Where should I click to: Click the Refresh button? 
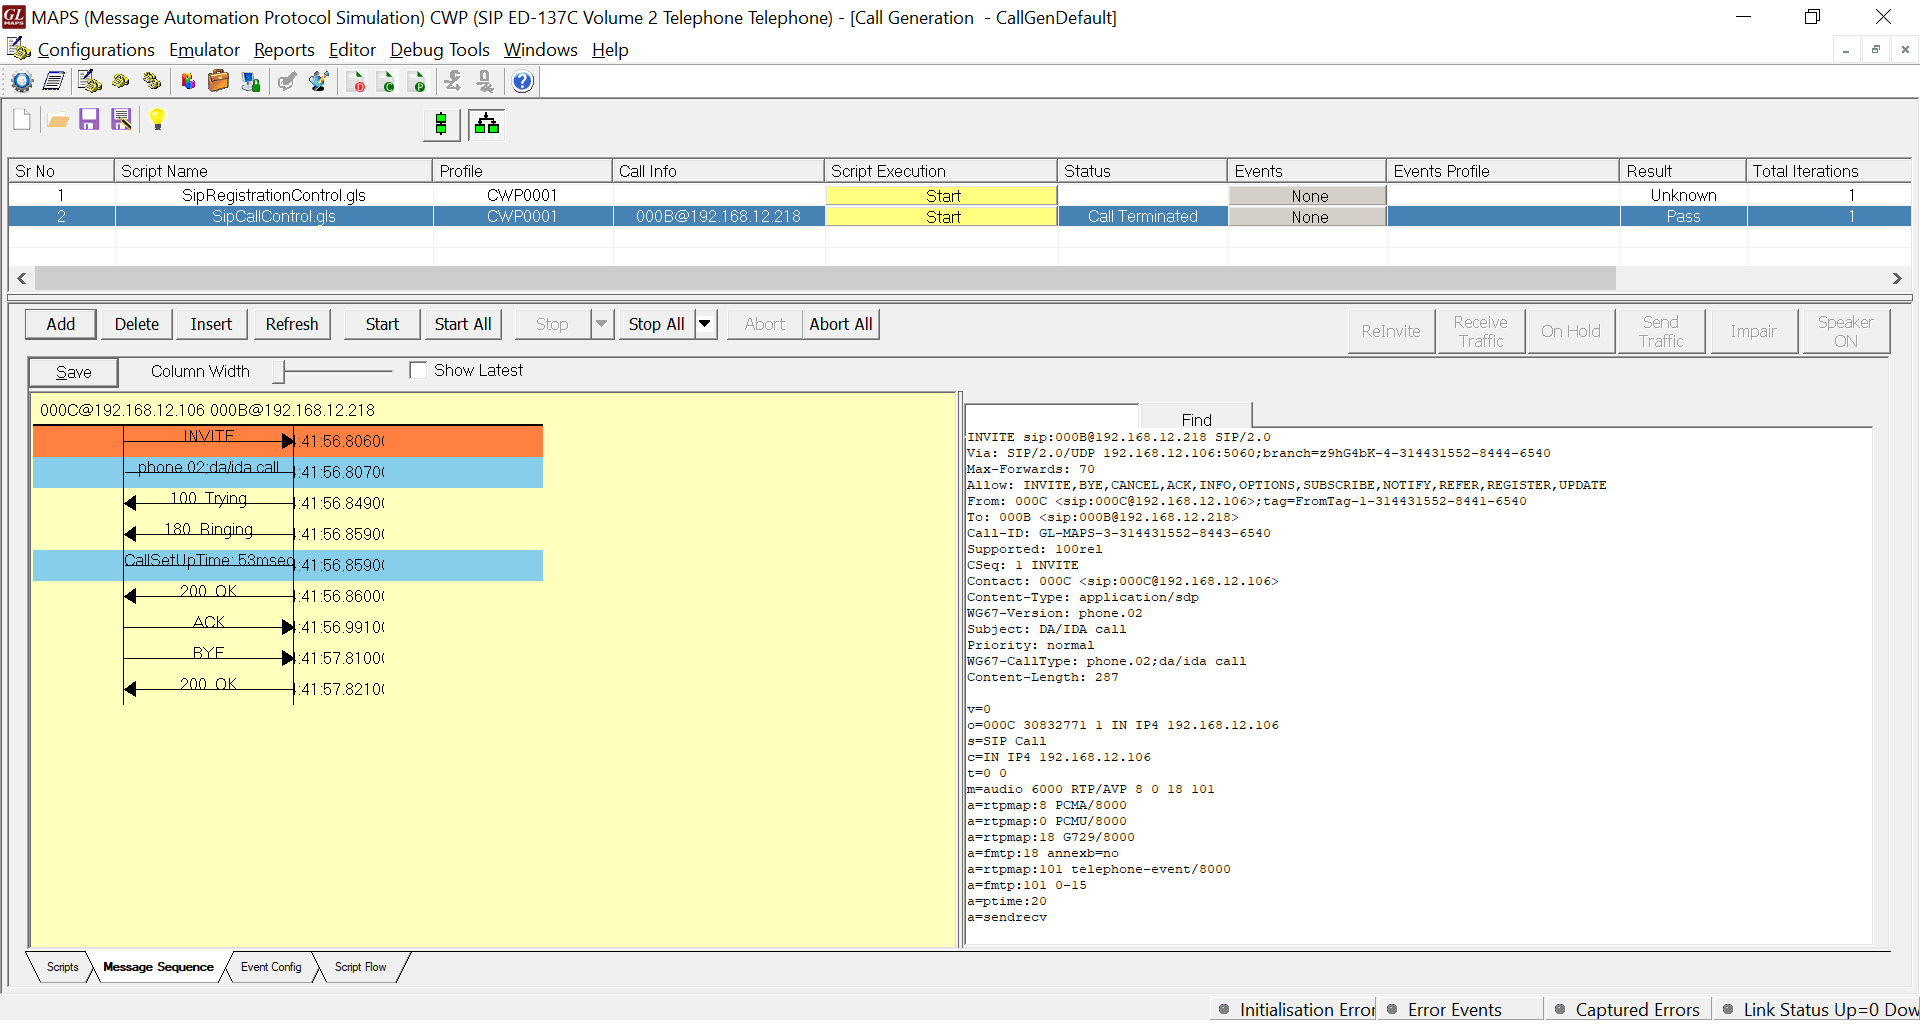coord(292,324)
